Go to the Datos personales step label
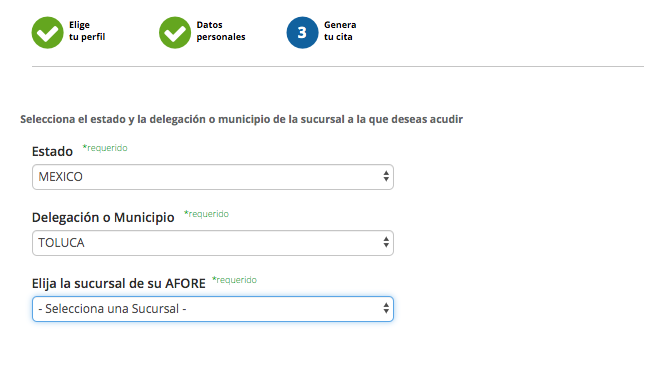The height and width of the screenshot is (381, 651). coord(220,31)
